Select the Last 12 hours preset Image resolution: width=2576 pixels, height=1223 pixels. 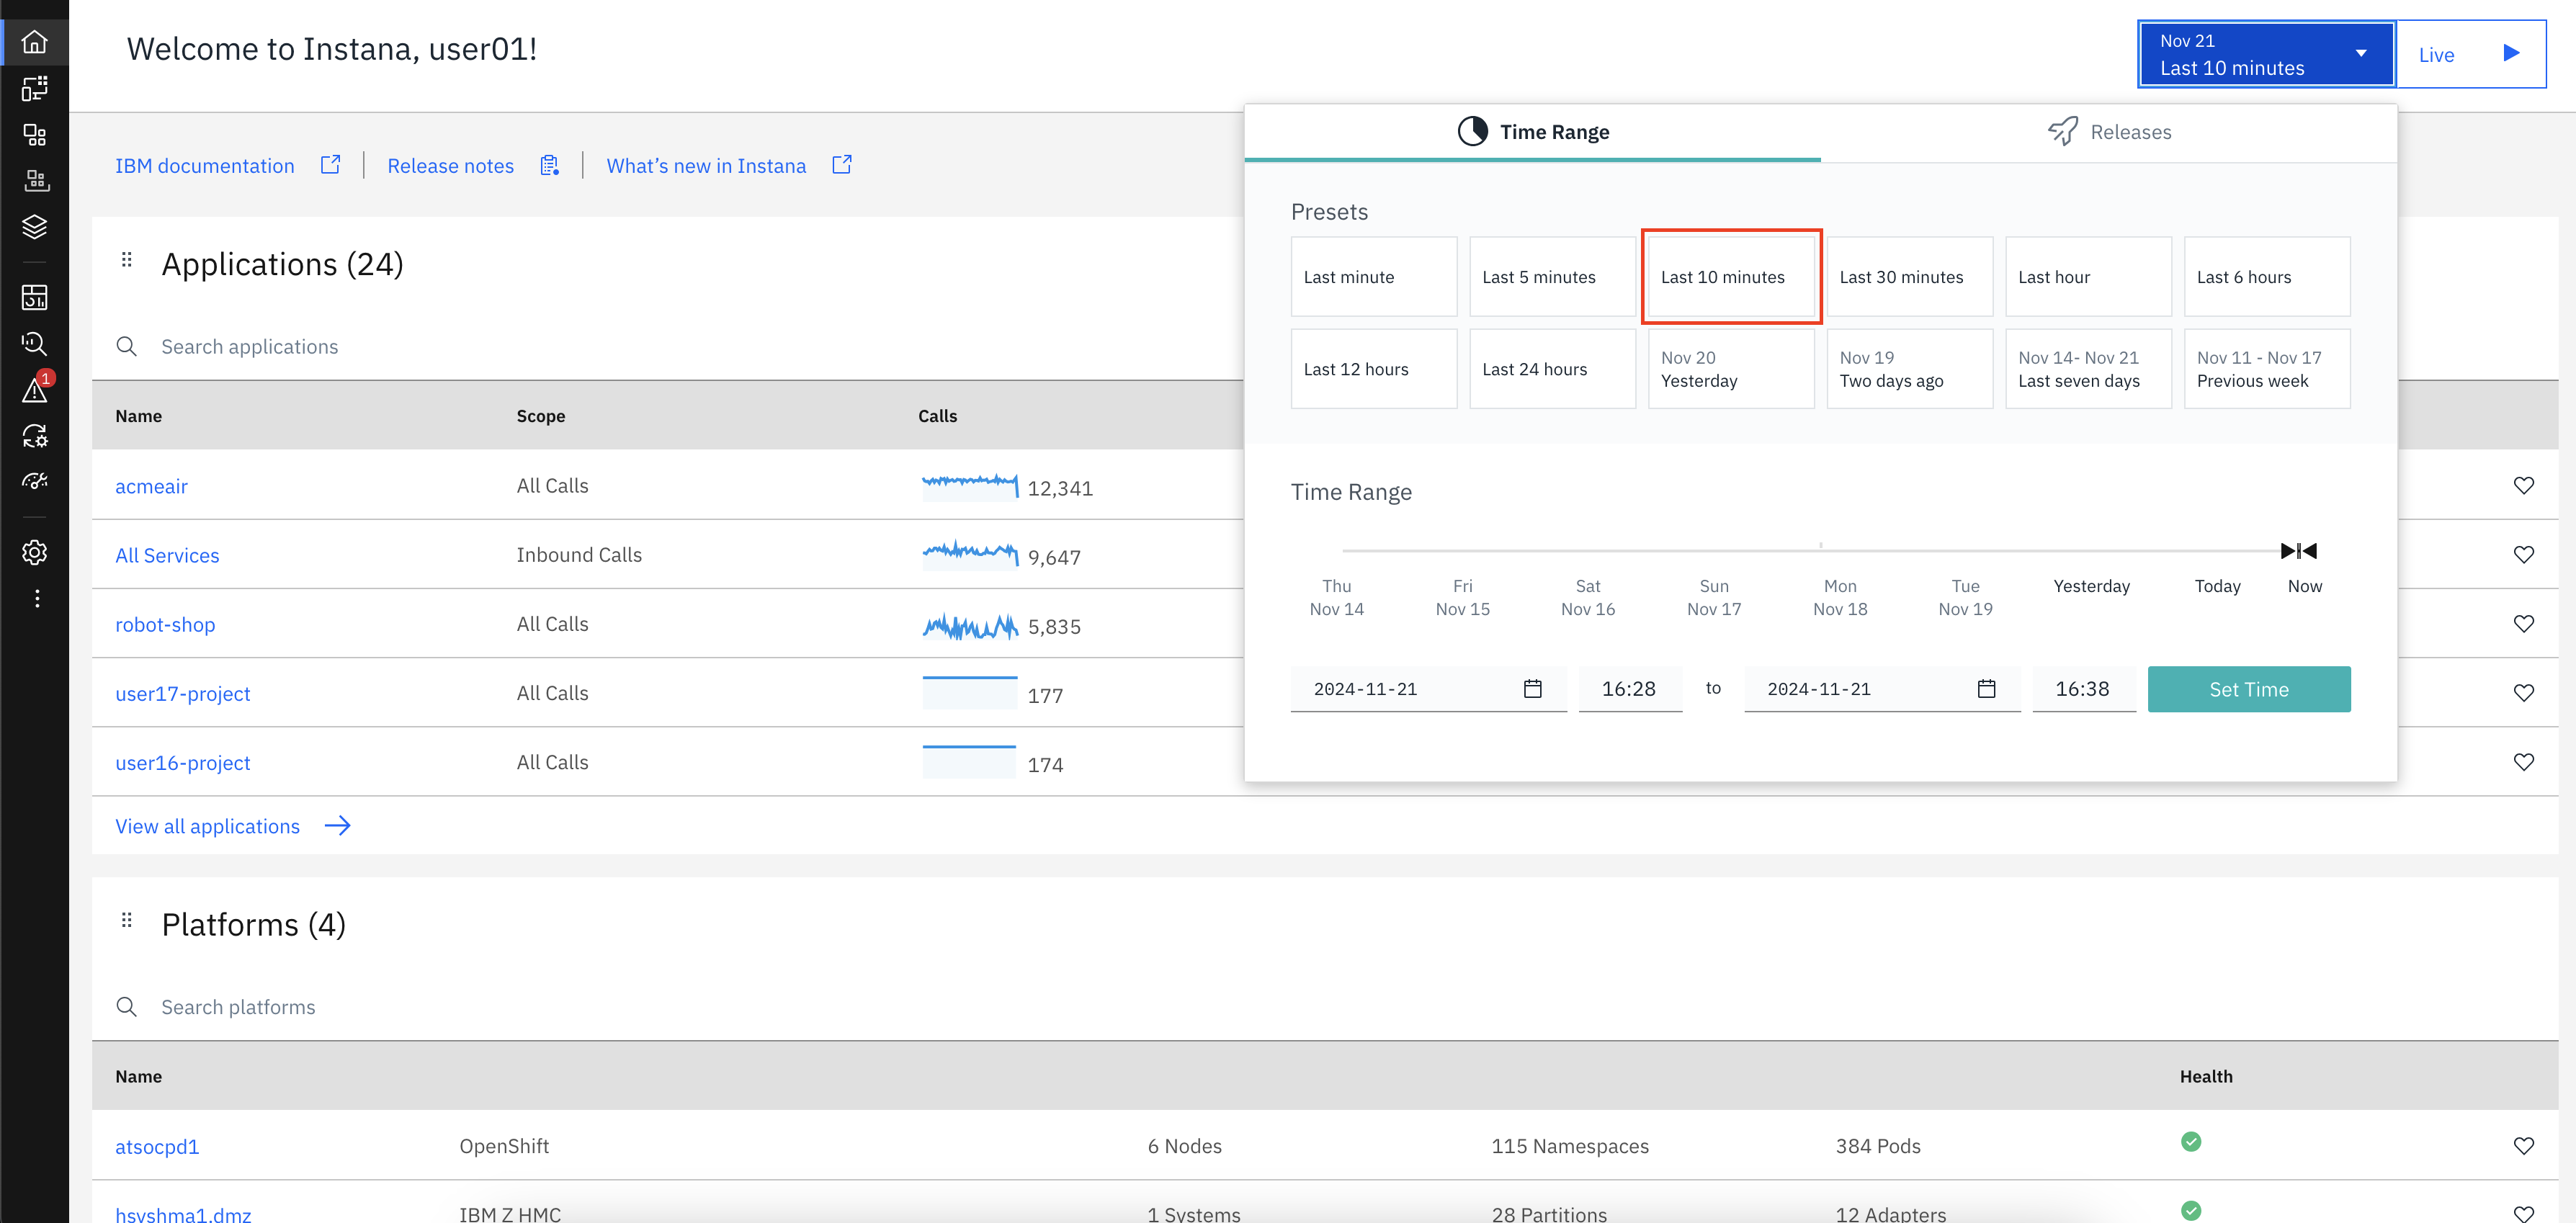(x=1374, y=369)
